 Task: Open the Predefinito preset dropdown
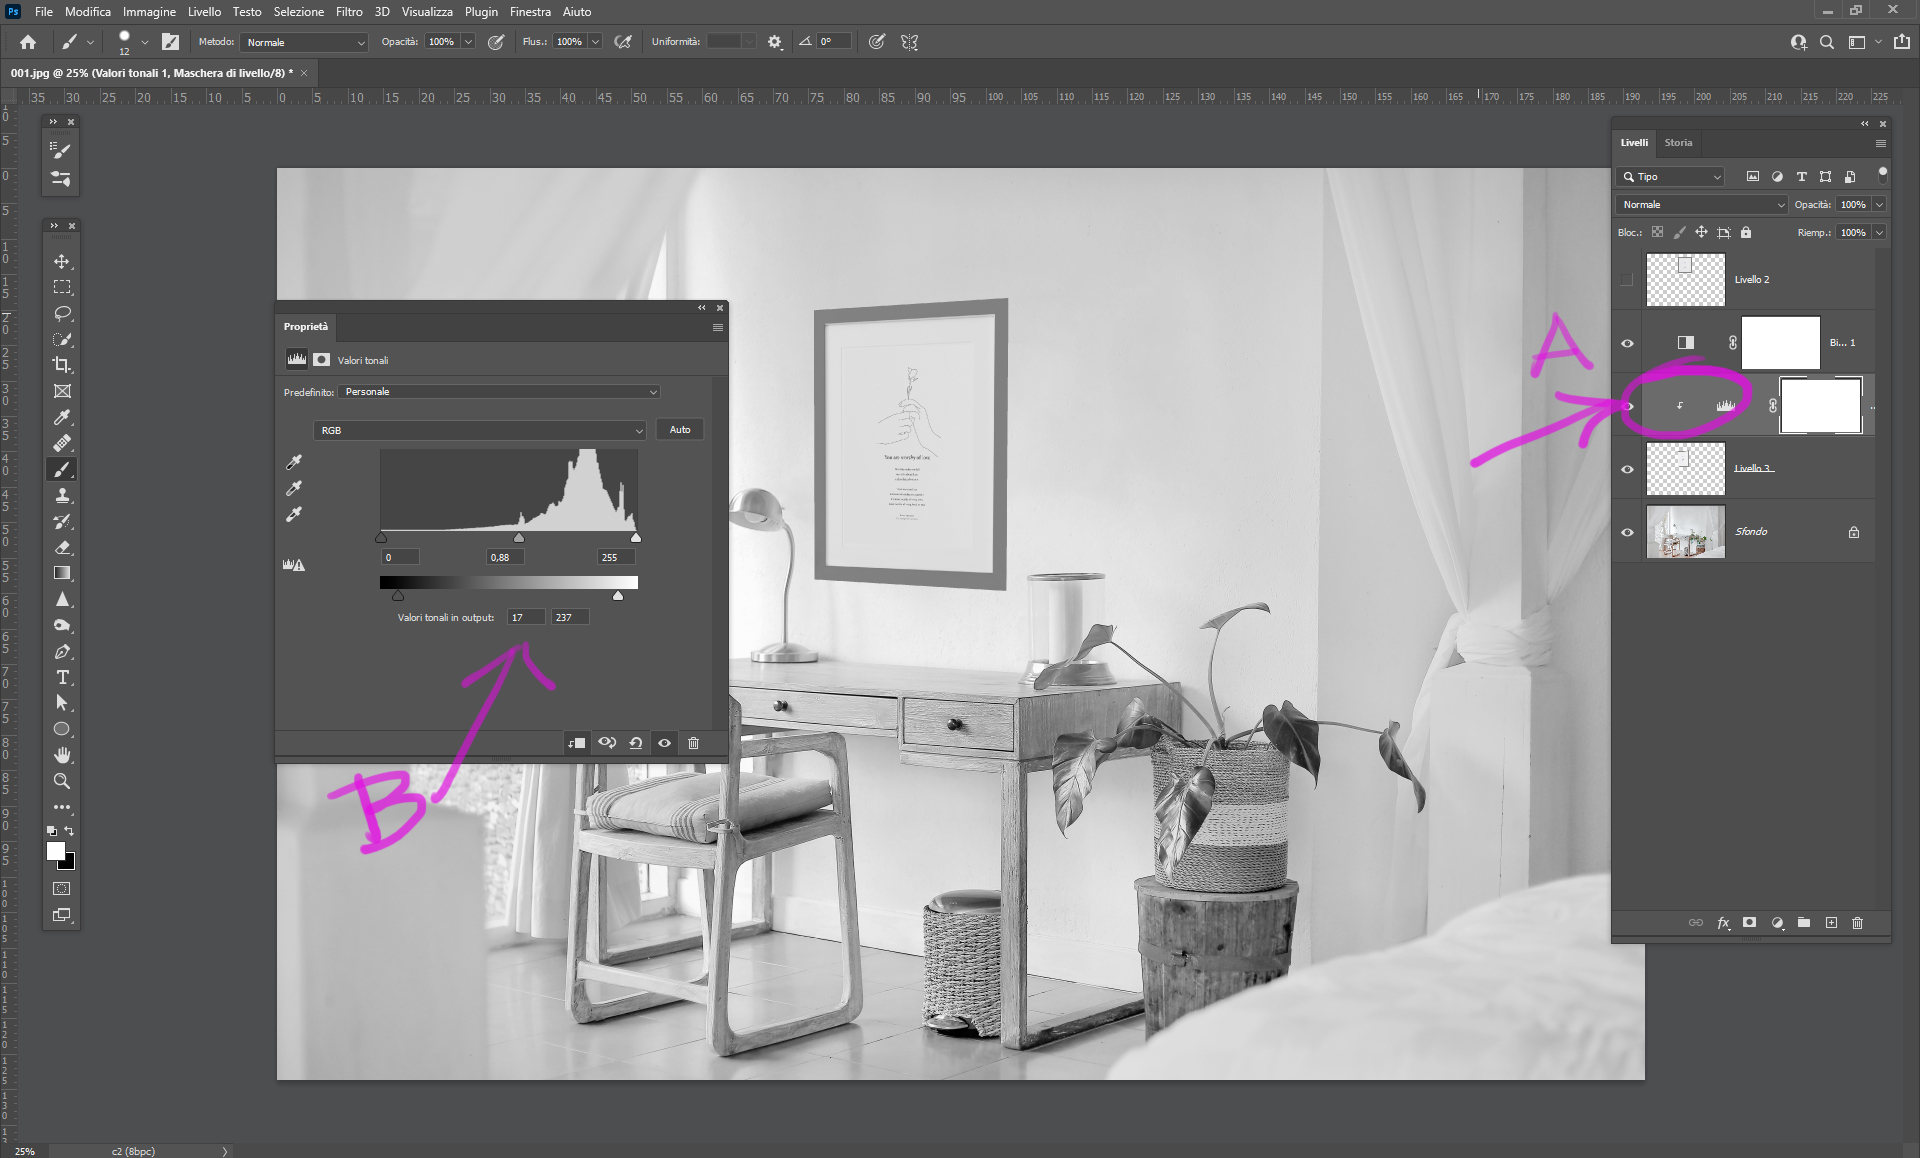click(500, 392)
